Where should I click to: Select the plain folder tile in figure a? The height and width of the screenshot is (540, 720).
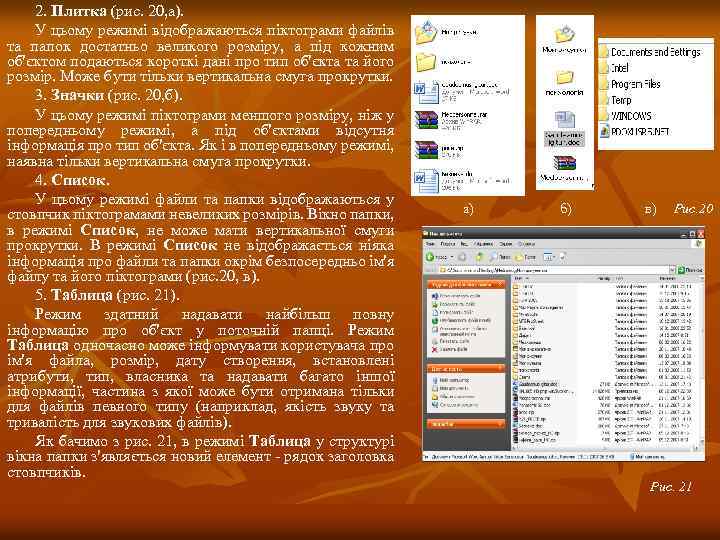tap(443, 62)
